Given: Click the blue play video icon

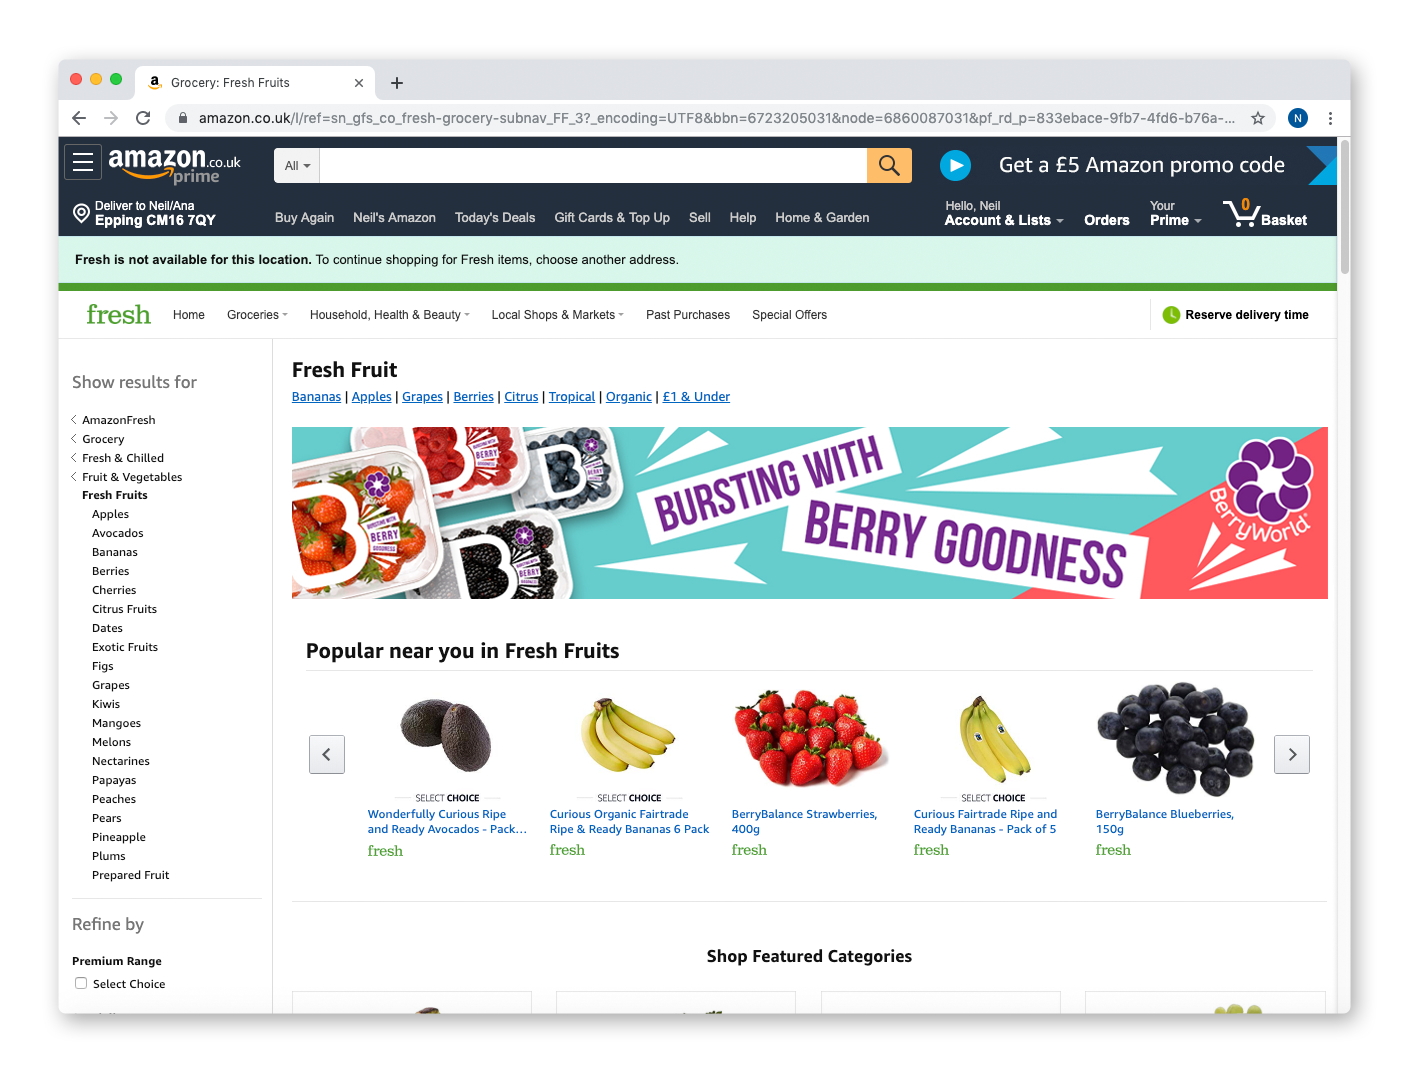Looking at the screenshot, I should click(955, 165).
